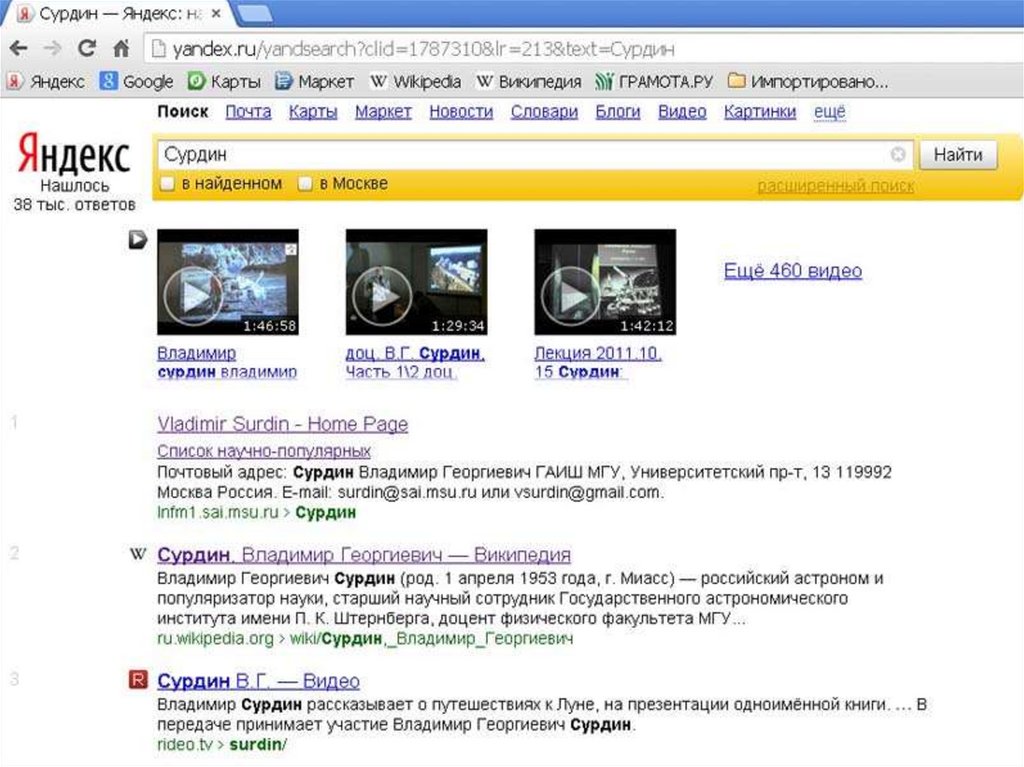Open Сурдин, Владимир Георгиевич — Википедия result

click(364, 555)
